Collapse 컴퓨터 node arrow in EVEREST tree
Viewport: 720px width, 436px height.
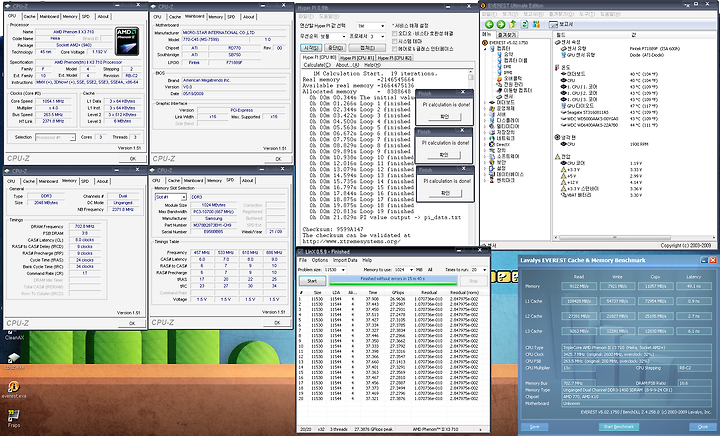485,49
